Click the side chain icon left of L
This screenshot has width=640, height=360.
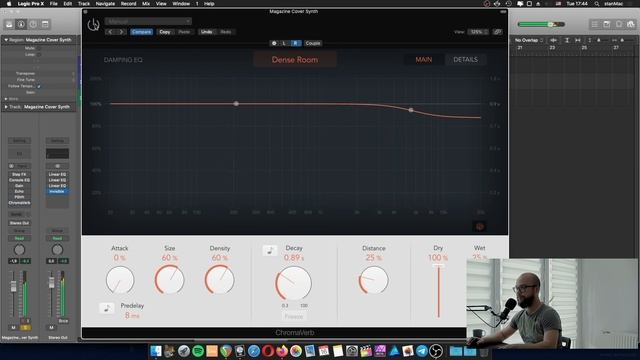point(274,43)
